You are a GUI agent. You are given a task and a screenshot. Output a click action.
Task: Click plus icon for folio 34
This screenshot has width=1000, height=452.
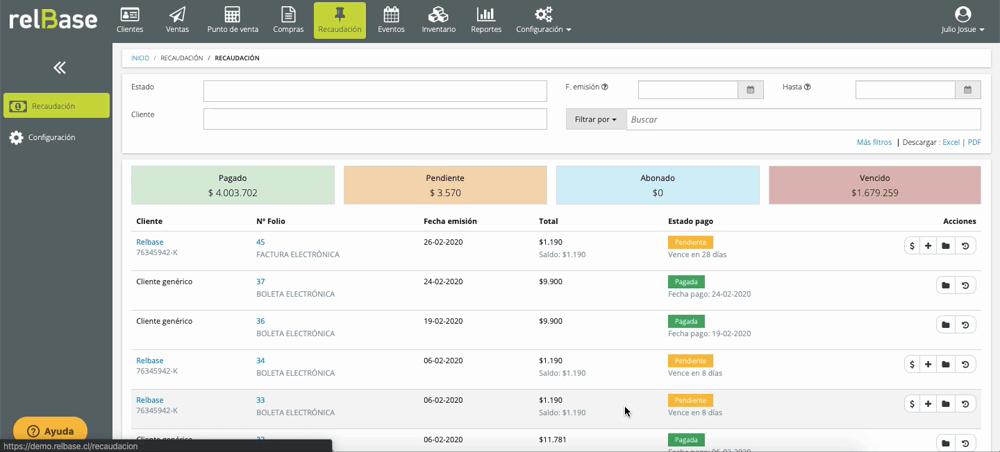(x=929, y=365)
